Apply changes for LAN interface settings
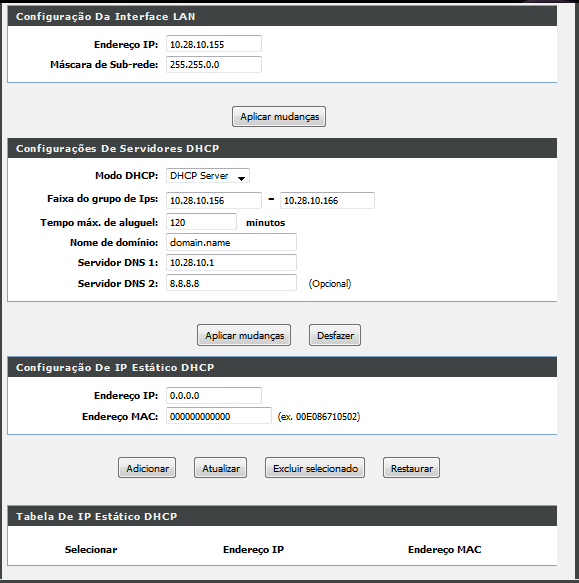Screen dimensions: 579x583 point(279,117)
